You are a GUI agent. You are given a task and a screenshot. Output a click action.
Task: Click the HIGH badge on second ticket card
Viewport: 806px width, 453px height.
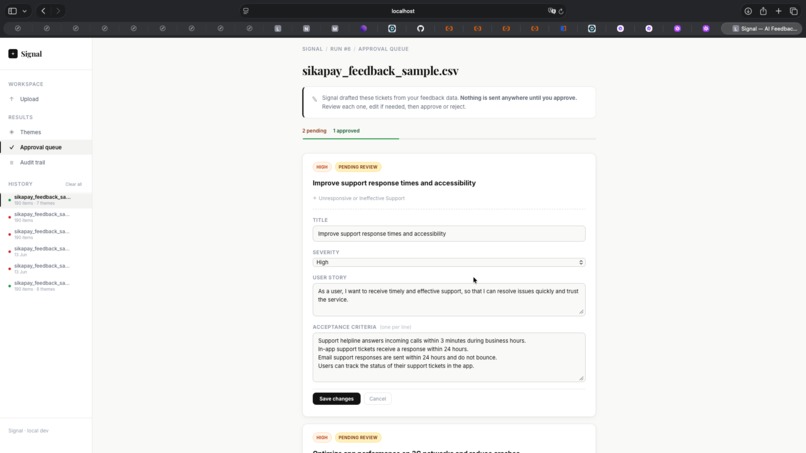(x=322, y=438)
